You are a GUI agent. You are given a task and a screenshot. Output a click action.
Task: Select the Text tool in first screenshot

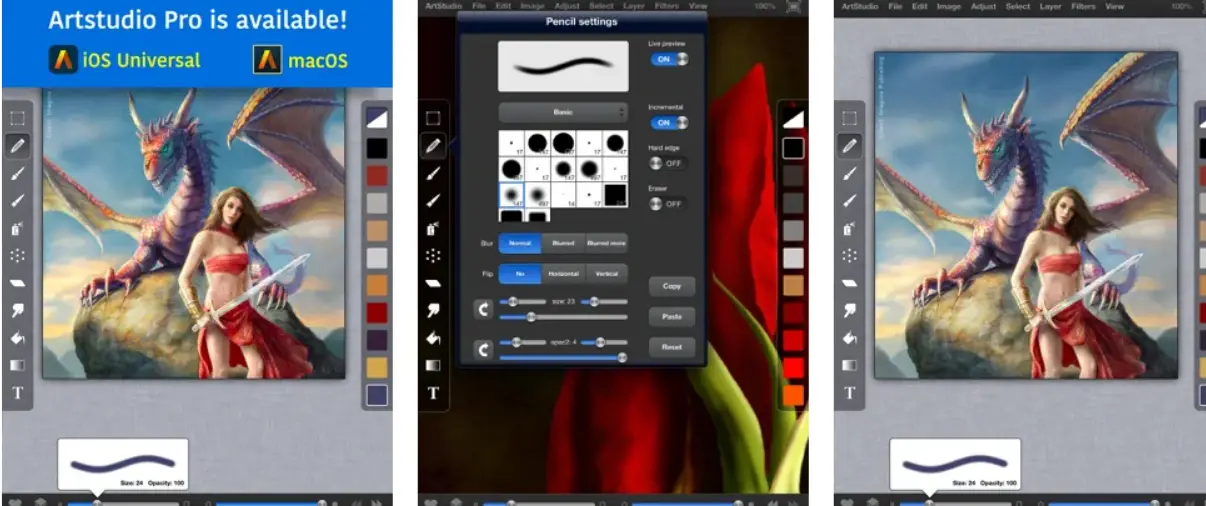18,393
